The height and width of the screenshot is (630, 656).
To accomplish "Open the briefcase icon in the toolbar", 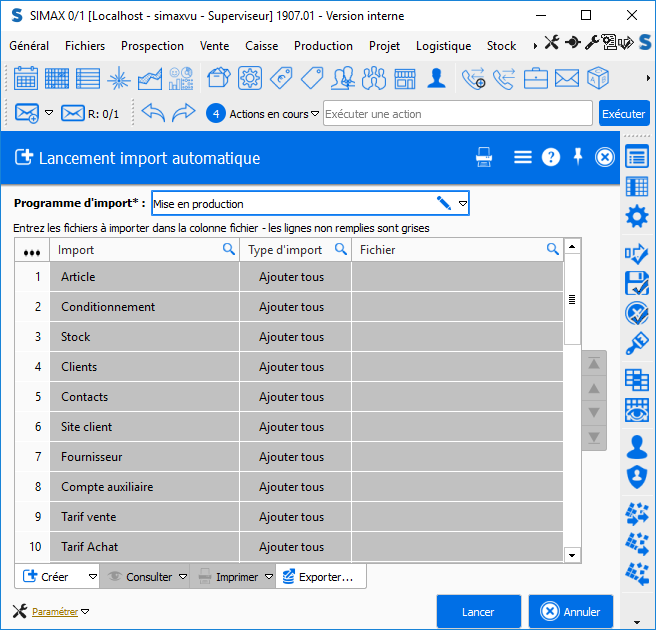I will point(536,78).
